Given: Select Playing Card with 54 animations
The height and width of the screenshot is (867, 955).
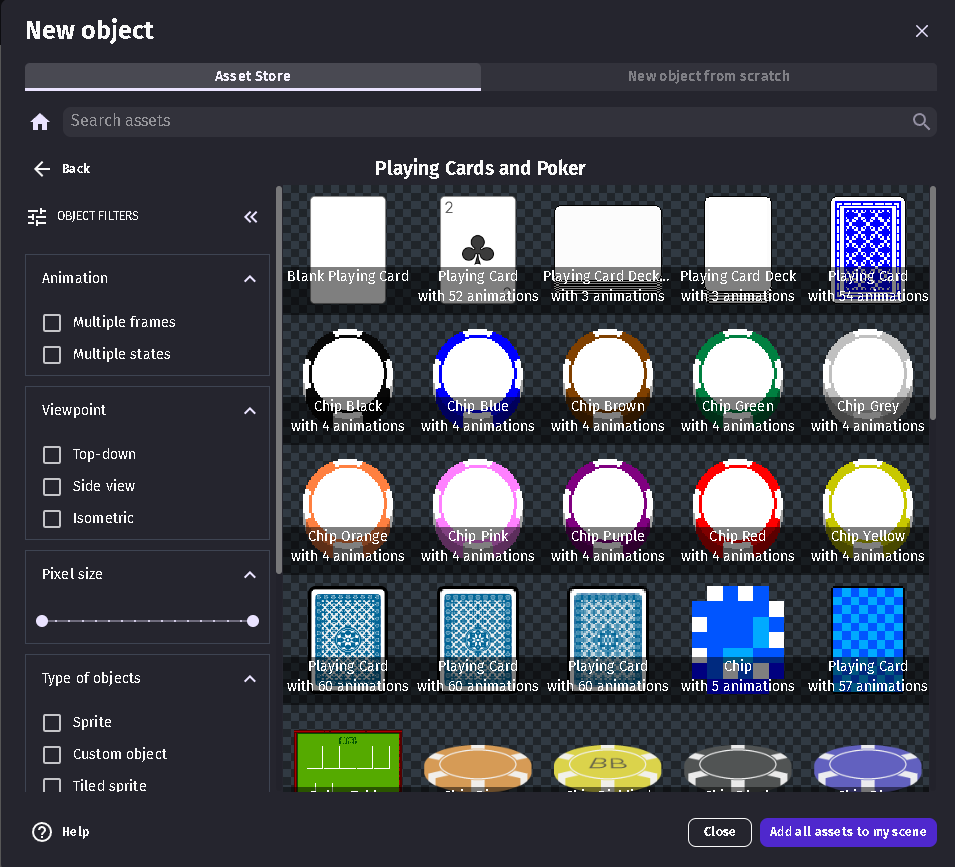Looking at the screenshot, I should (868, 250).
